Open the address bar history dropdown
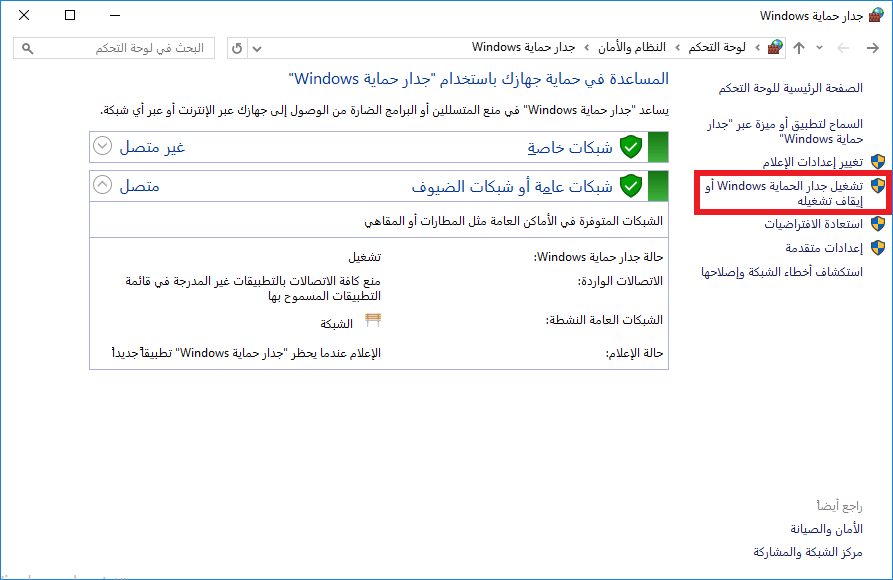Image resolution: width=893 pixels, height=580 pixels. (257, 48)
